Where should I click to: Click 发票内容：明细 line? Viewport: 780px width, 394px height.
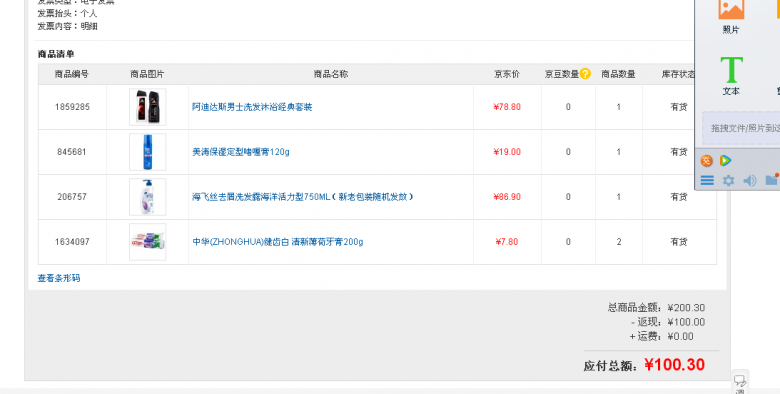(68, 26)
